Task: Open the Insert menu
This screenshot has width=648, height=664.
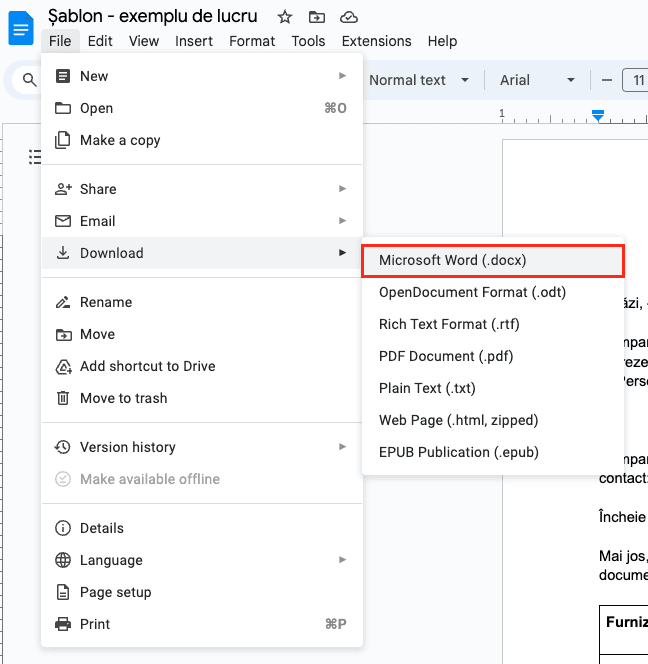Action: [194, 41]
